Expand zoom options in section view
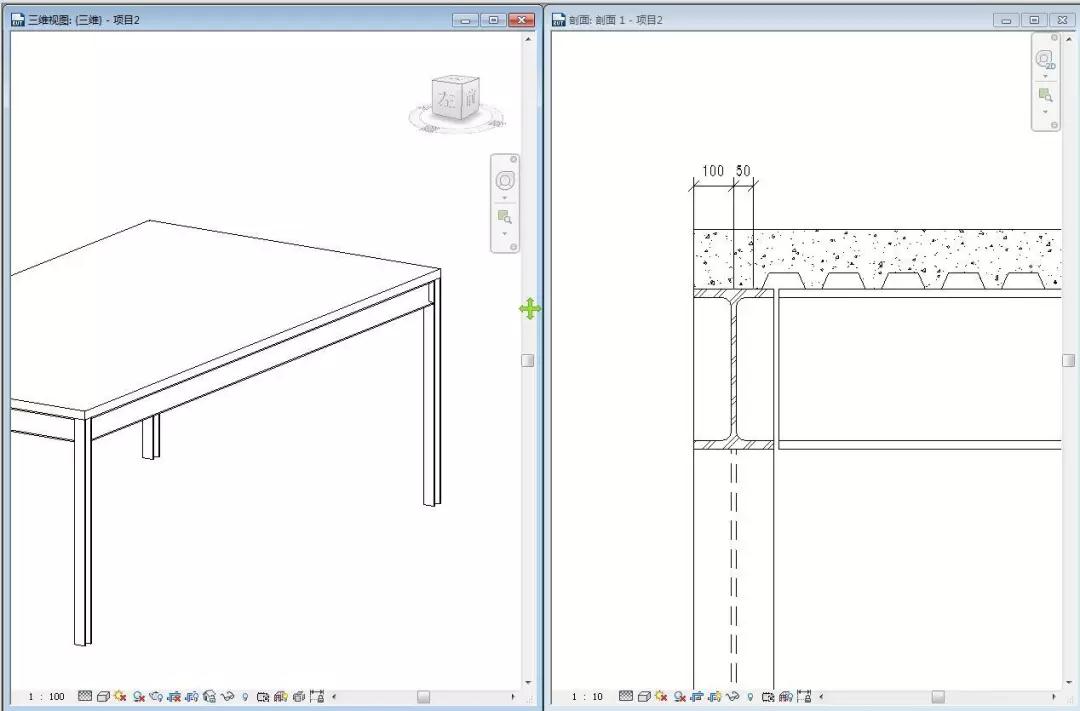This screenshot has width=1080, height=711. pyautogui.click(x=1046, y=112)
